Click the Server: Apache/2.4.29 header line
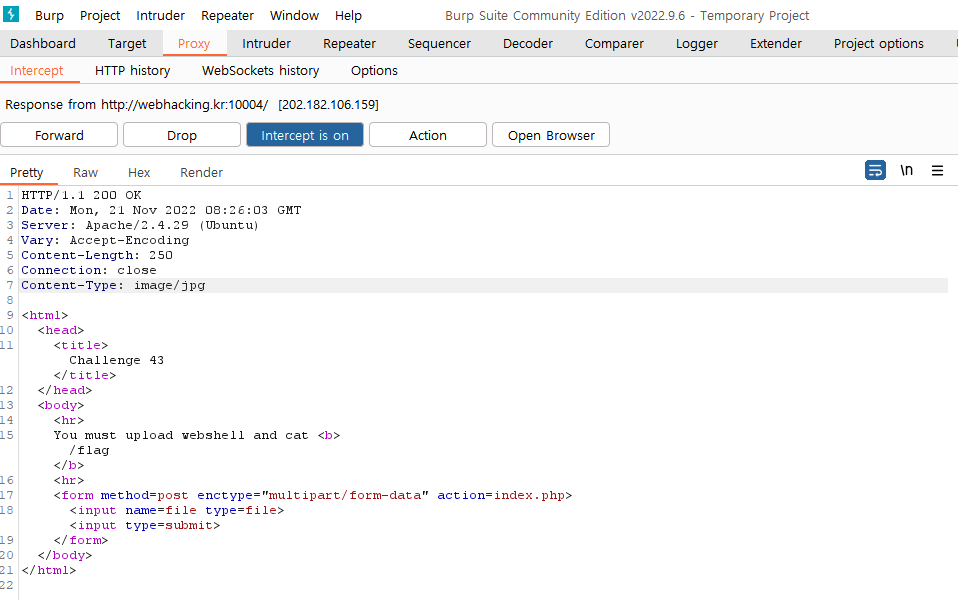 click(140, 225)
